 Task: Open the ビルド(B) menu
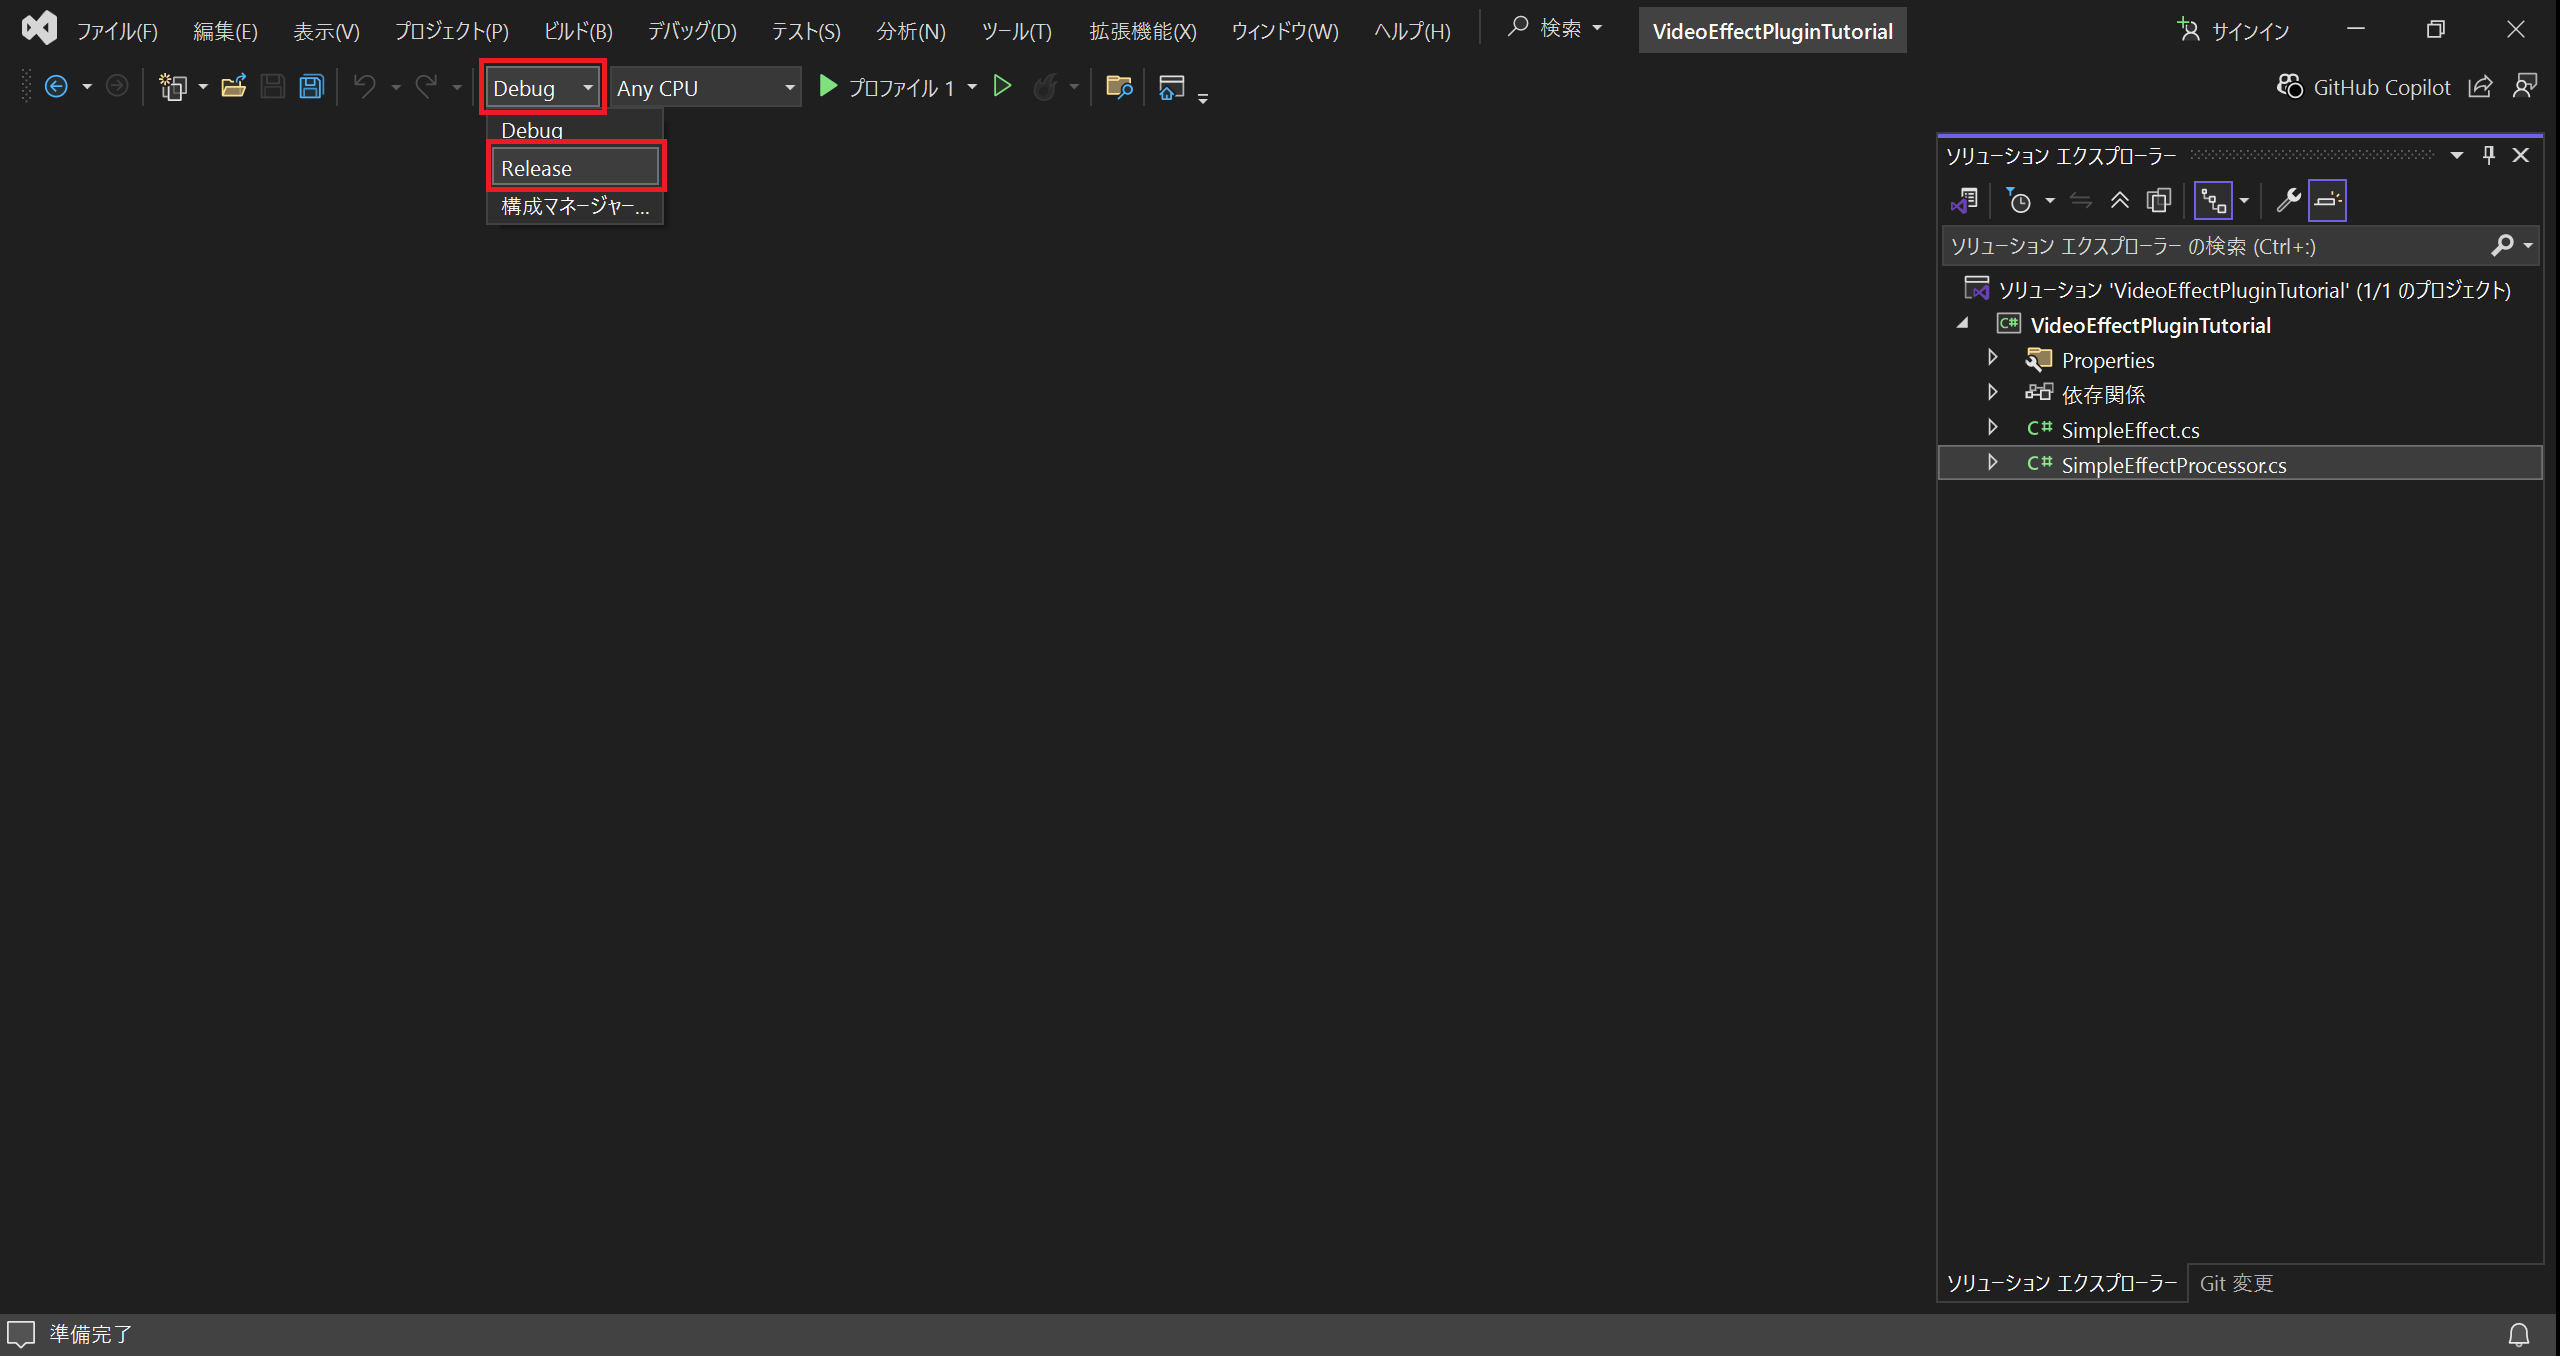click(x=578, y=31)
